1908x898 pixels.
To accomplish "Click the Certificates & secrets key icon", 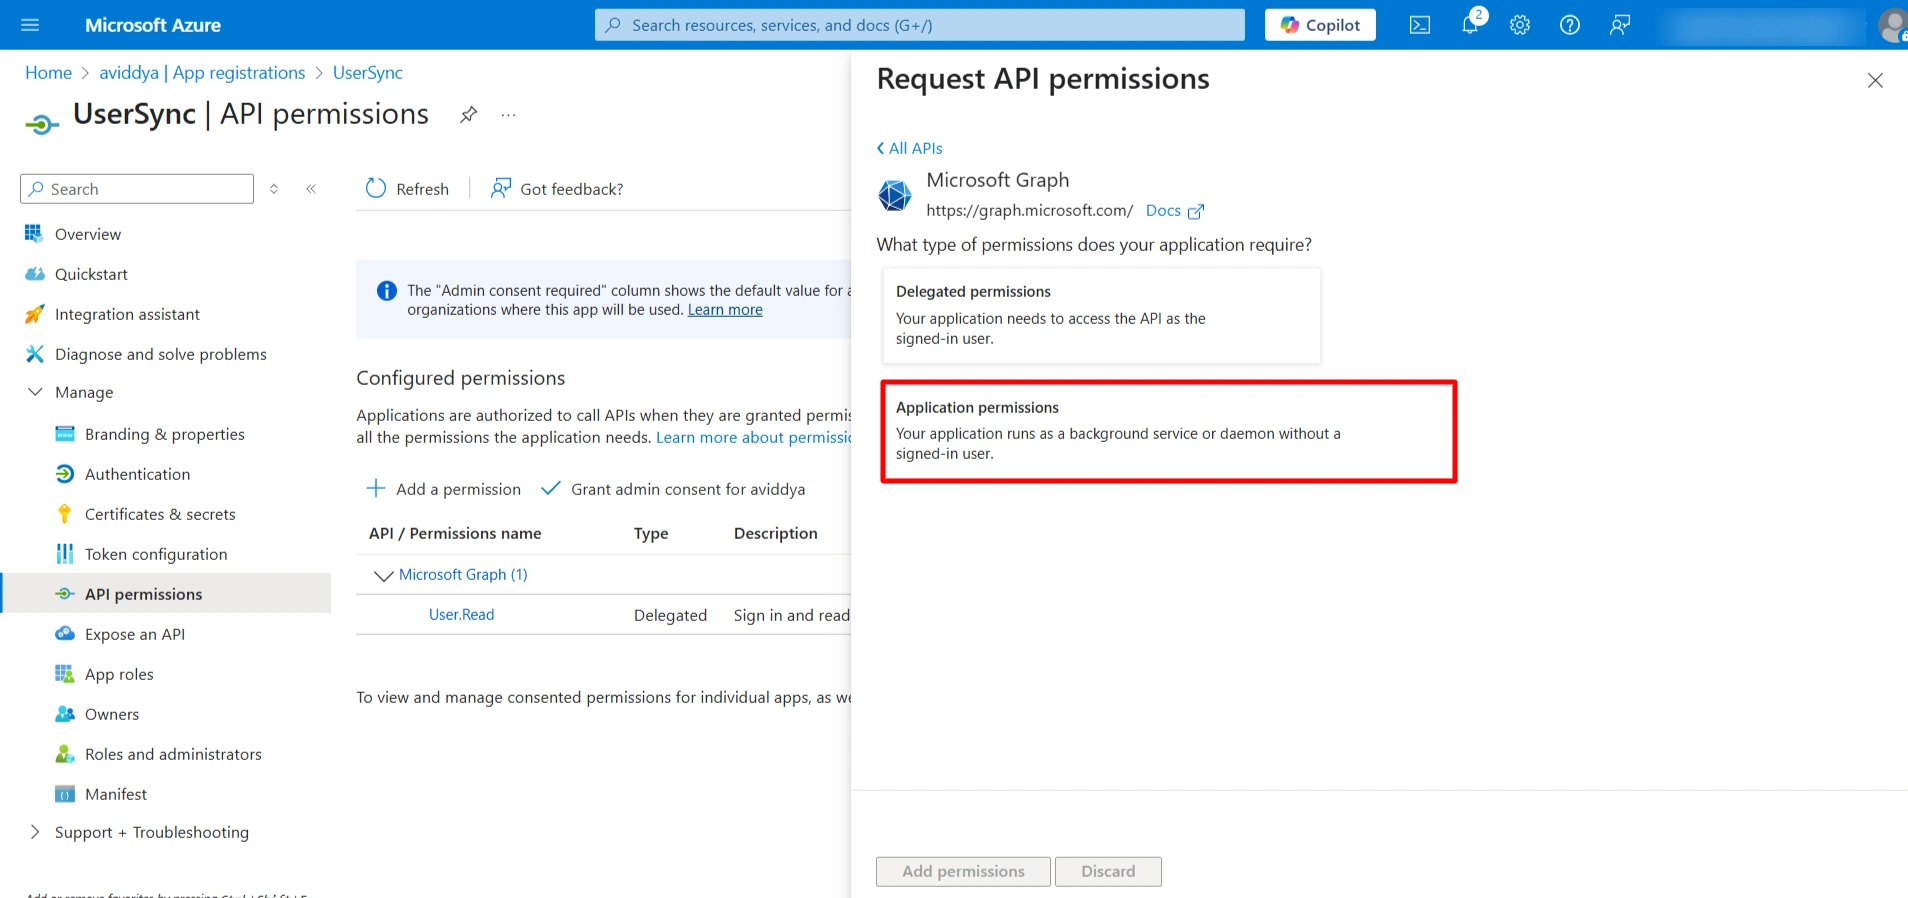I will coord(64,513).
